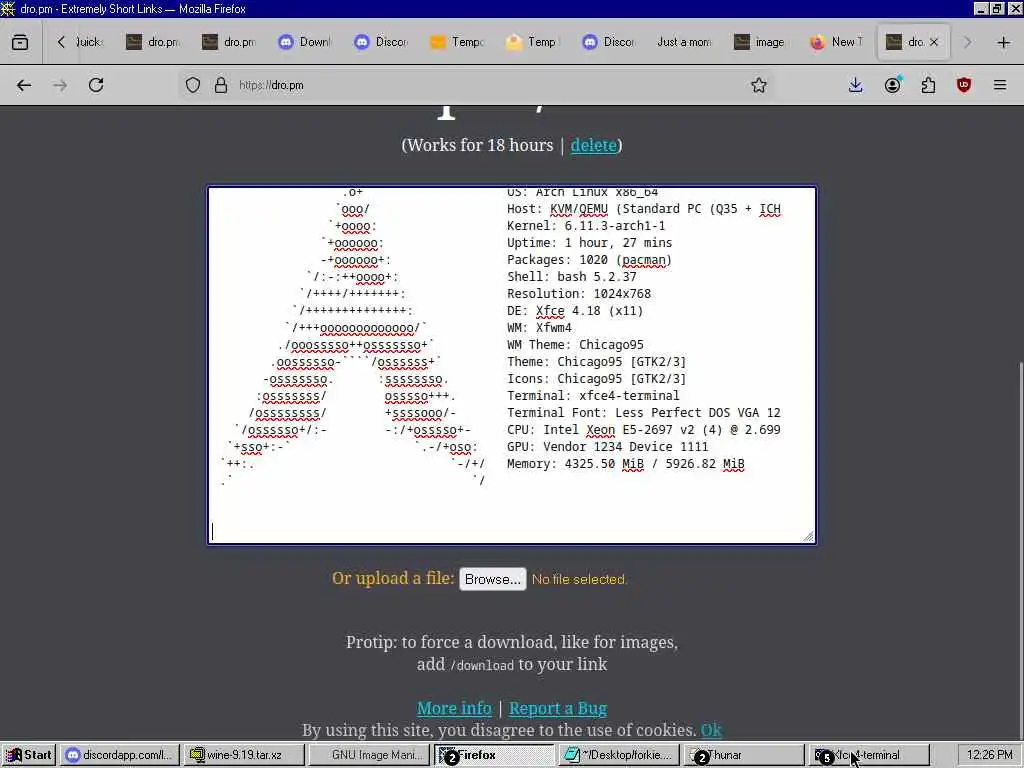Click 'Shell: bash 5.2.37' text
The height and width of the screenshot is (768, 1024).
coord(571,277)
